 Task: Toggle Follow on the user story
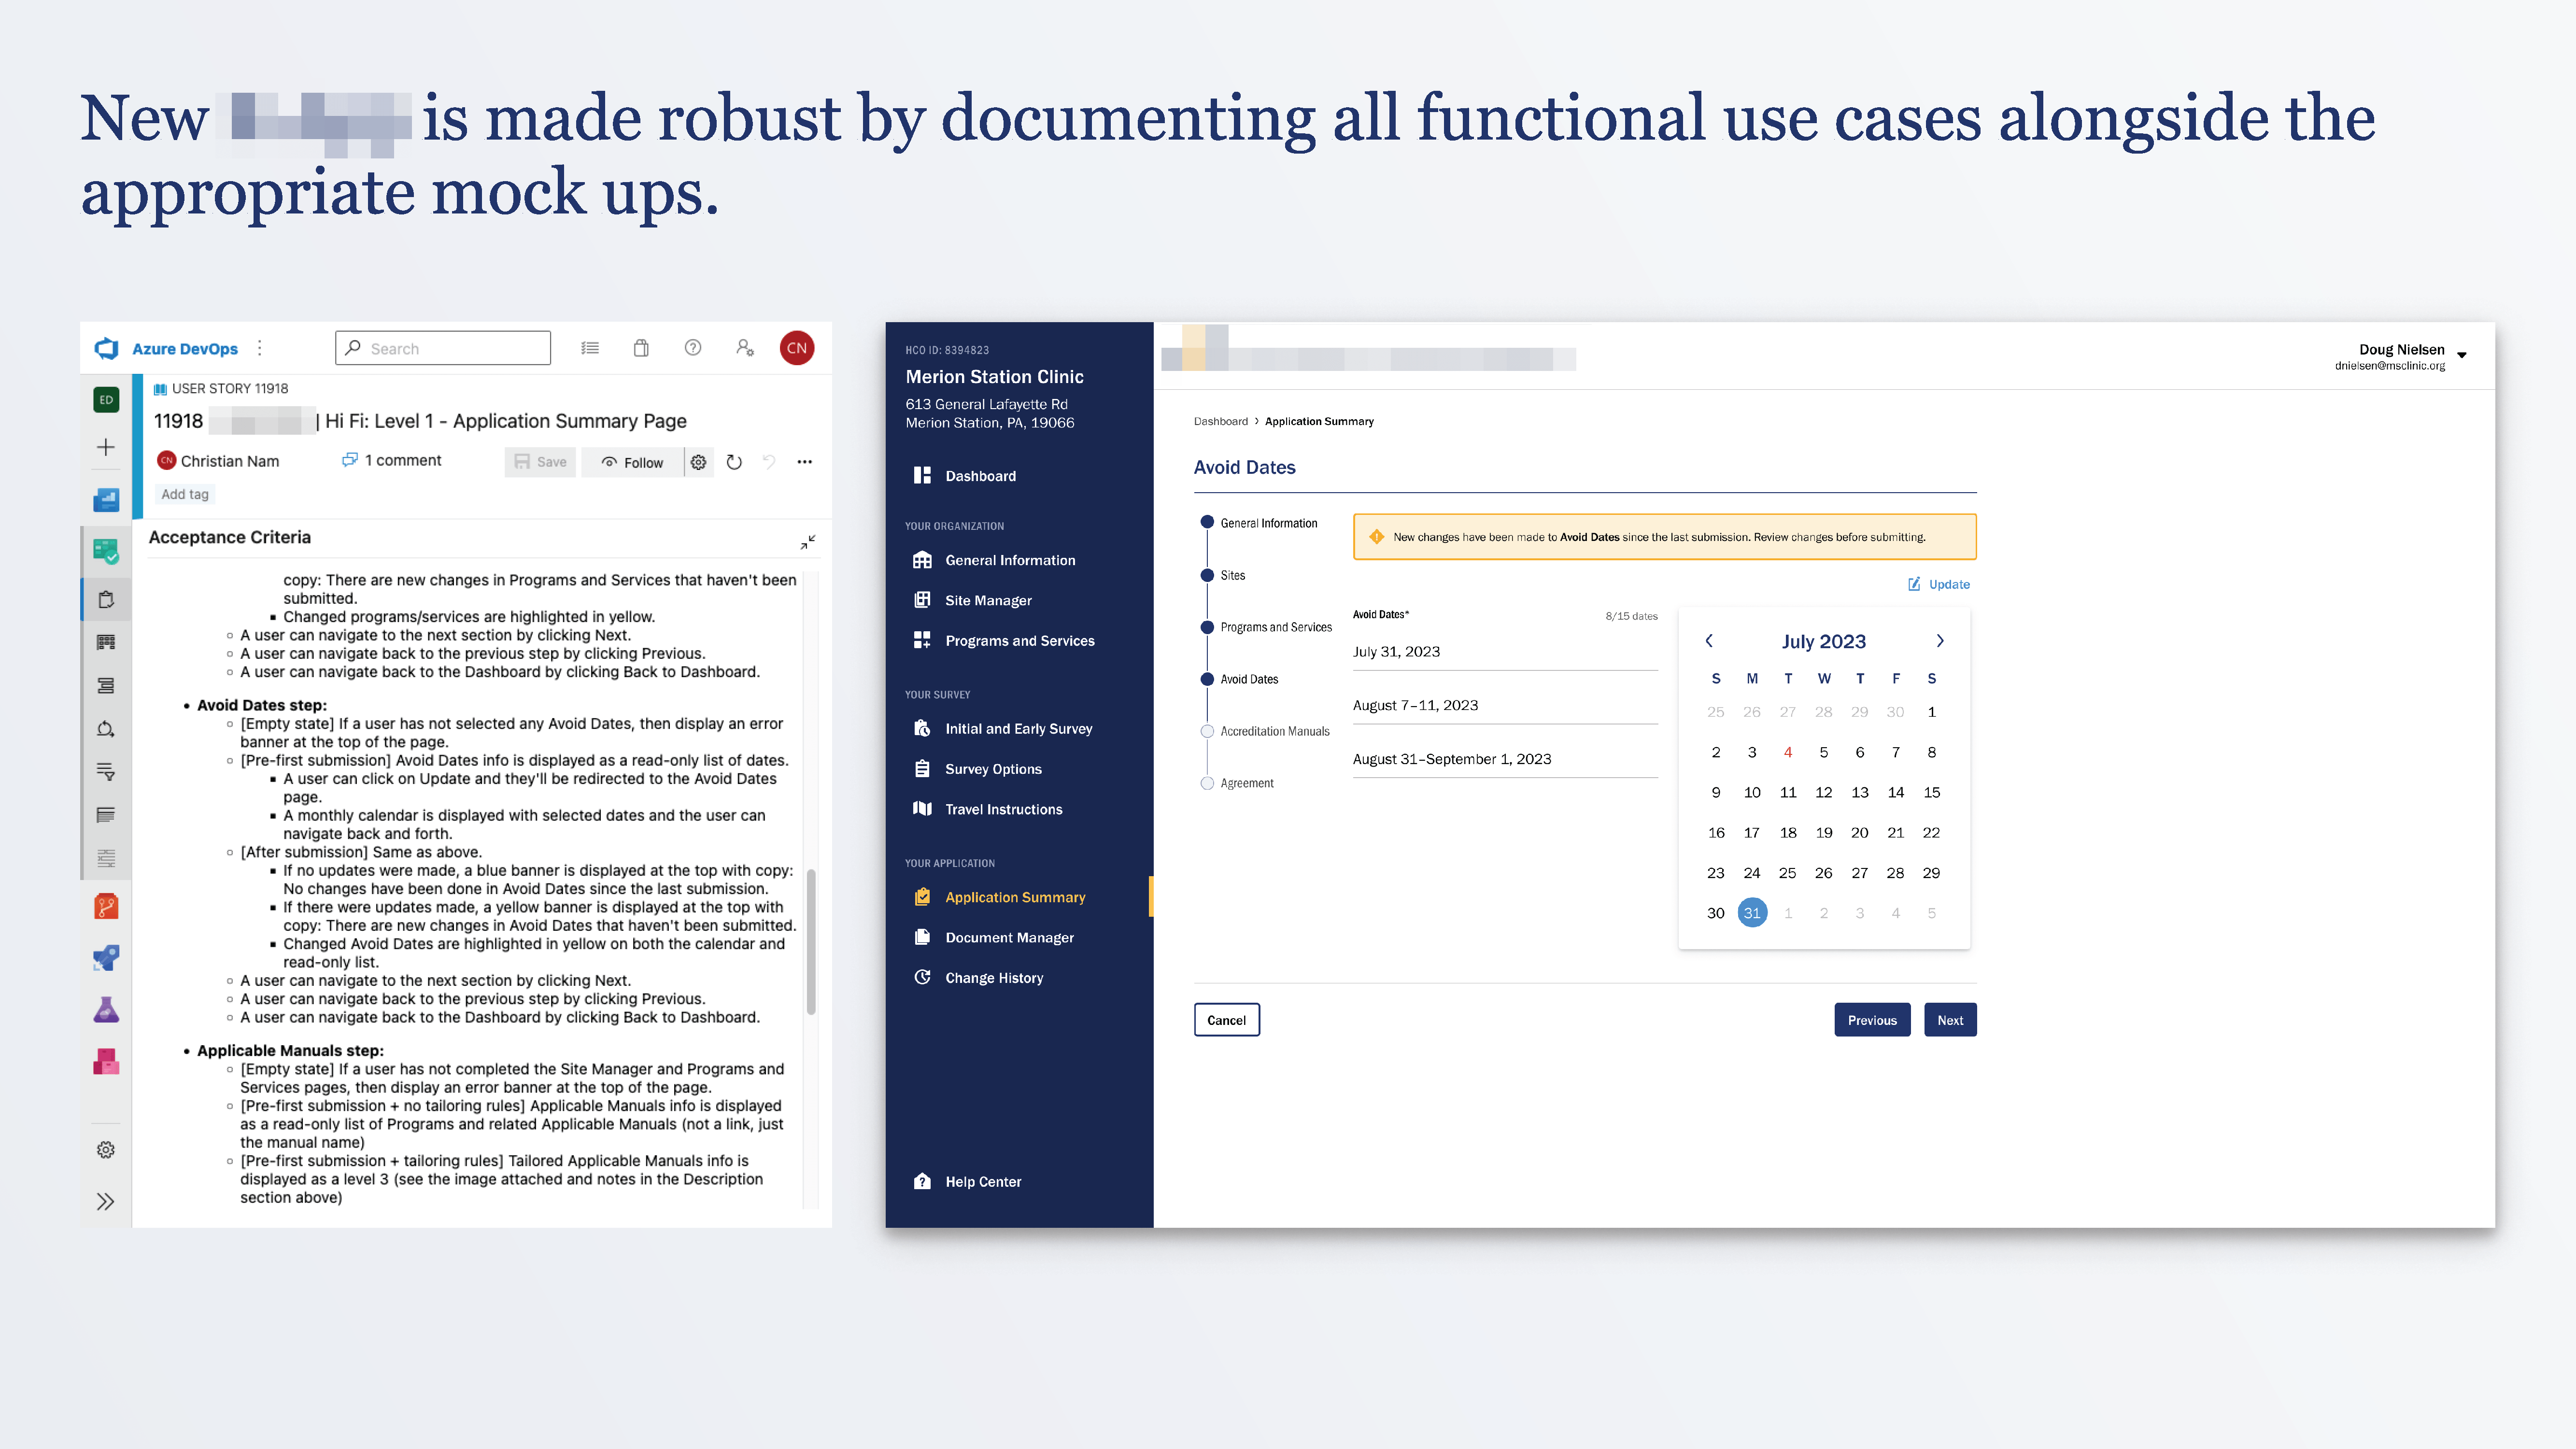pos(632,462)
